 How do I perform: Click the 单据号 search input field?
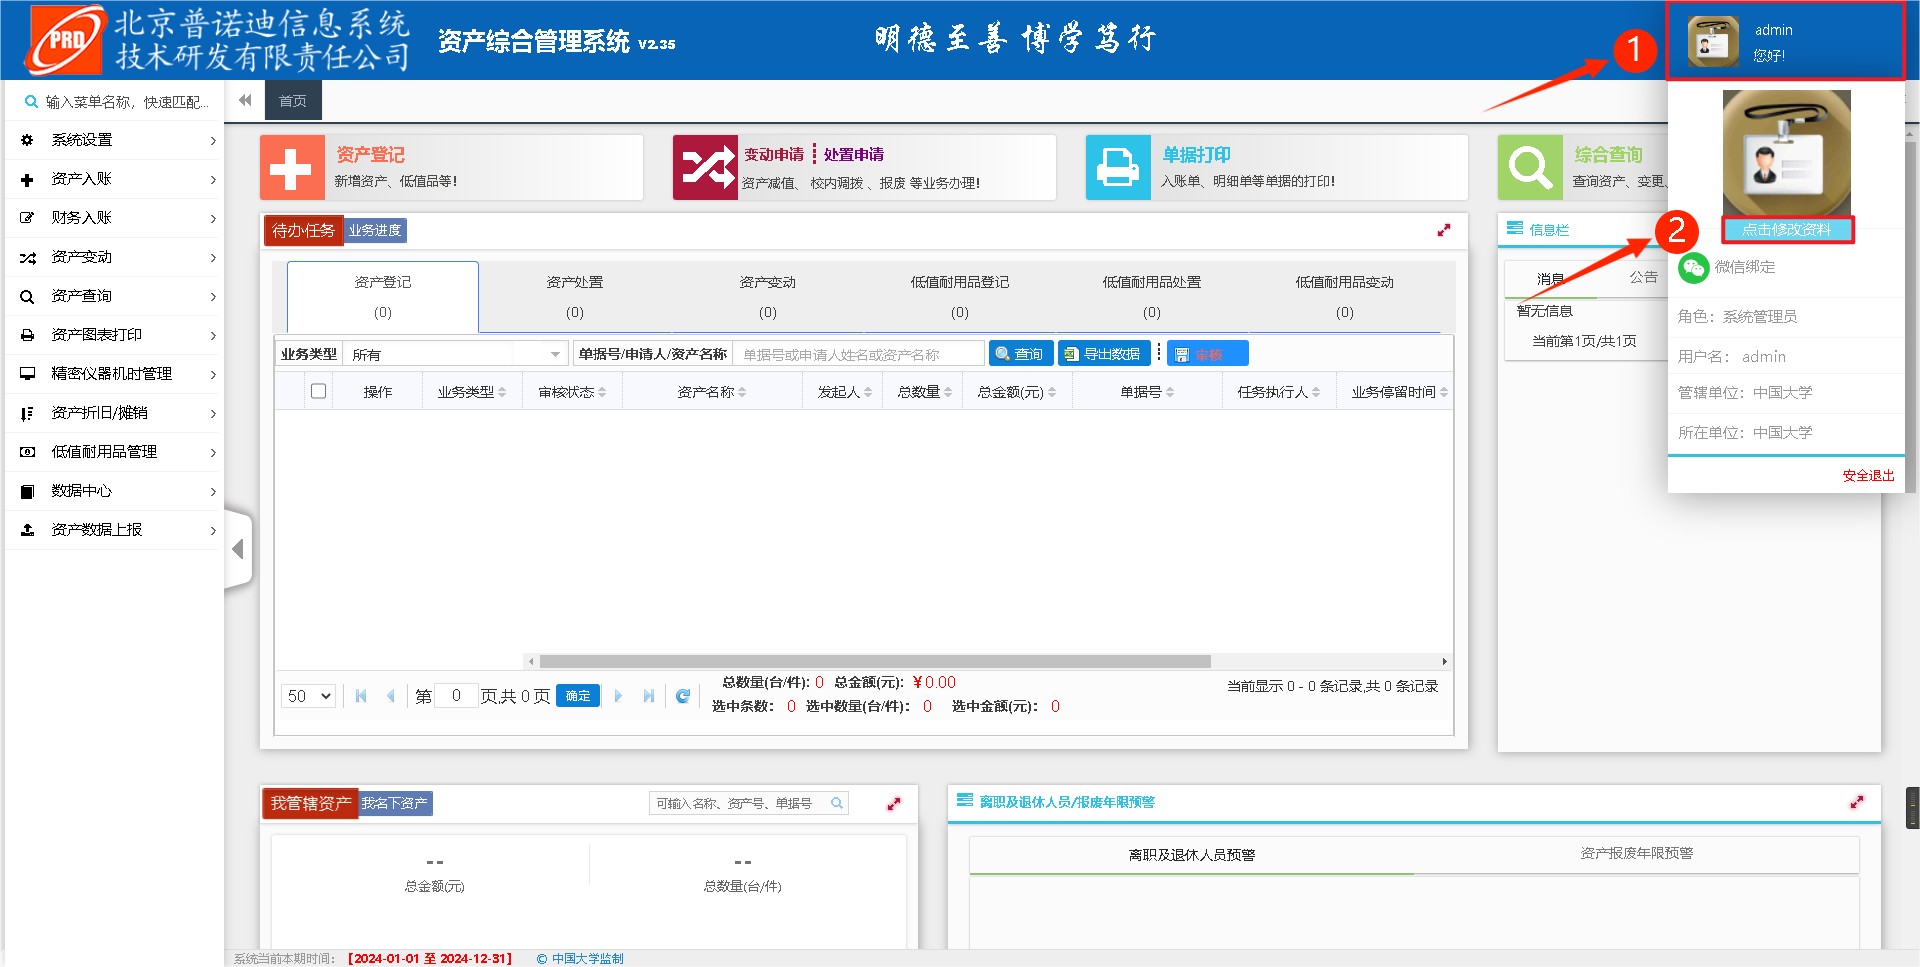pyautogui.click(x=858, y=354)
